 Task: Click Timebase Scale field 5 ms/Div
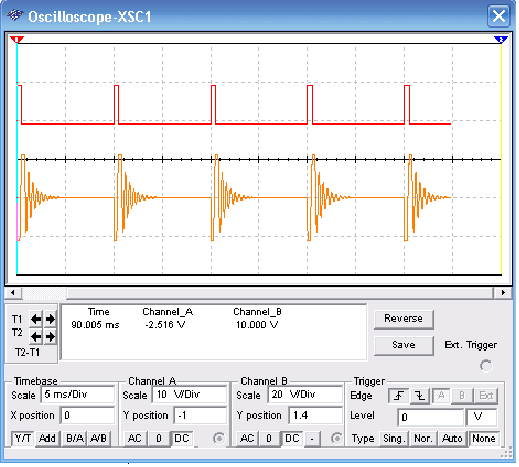click(78, 394)
